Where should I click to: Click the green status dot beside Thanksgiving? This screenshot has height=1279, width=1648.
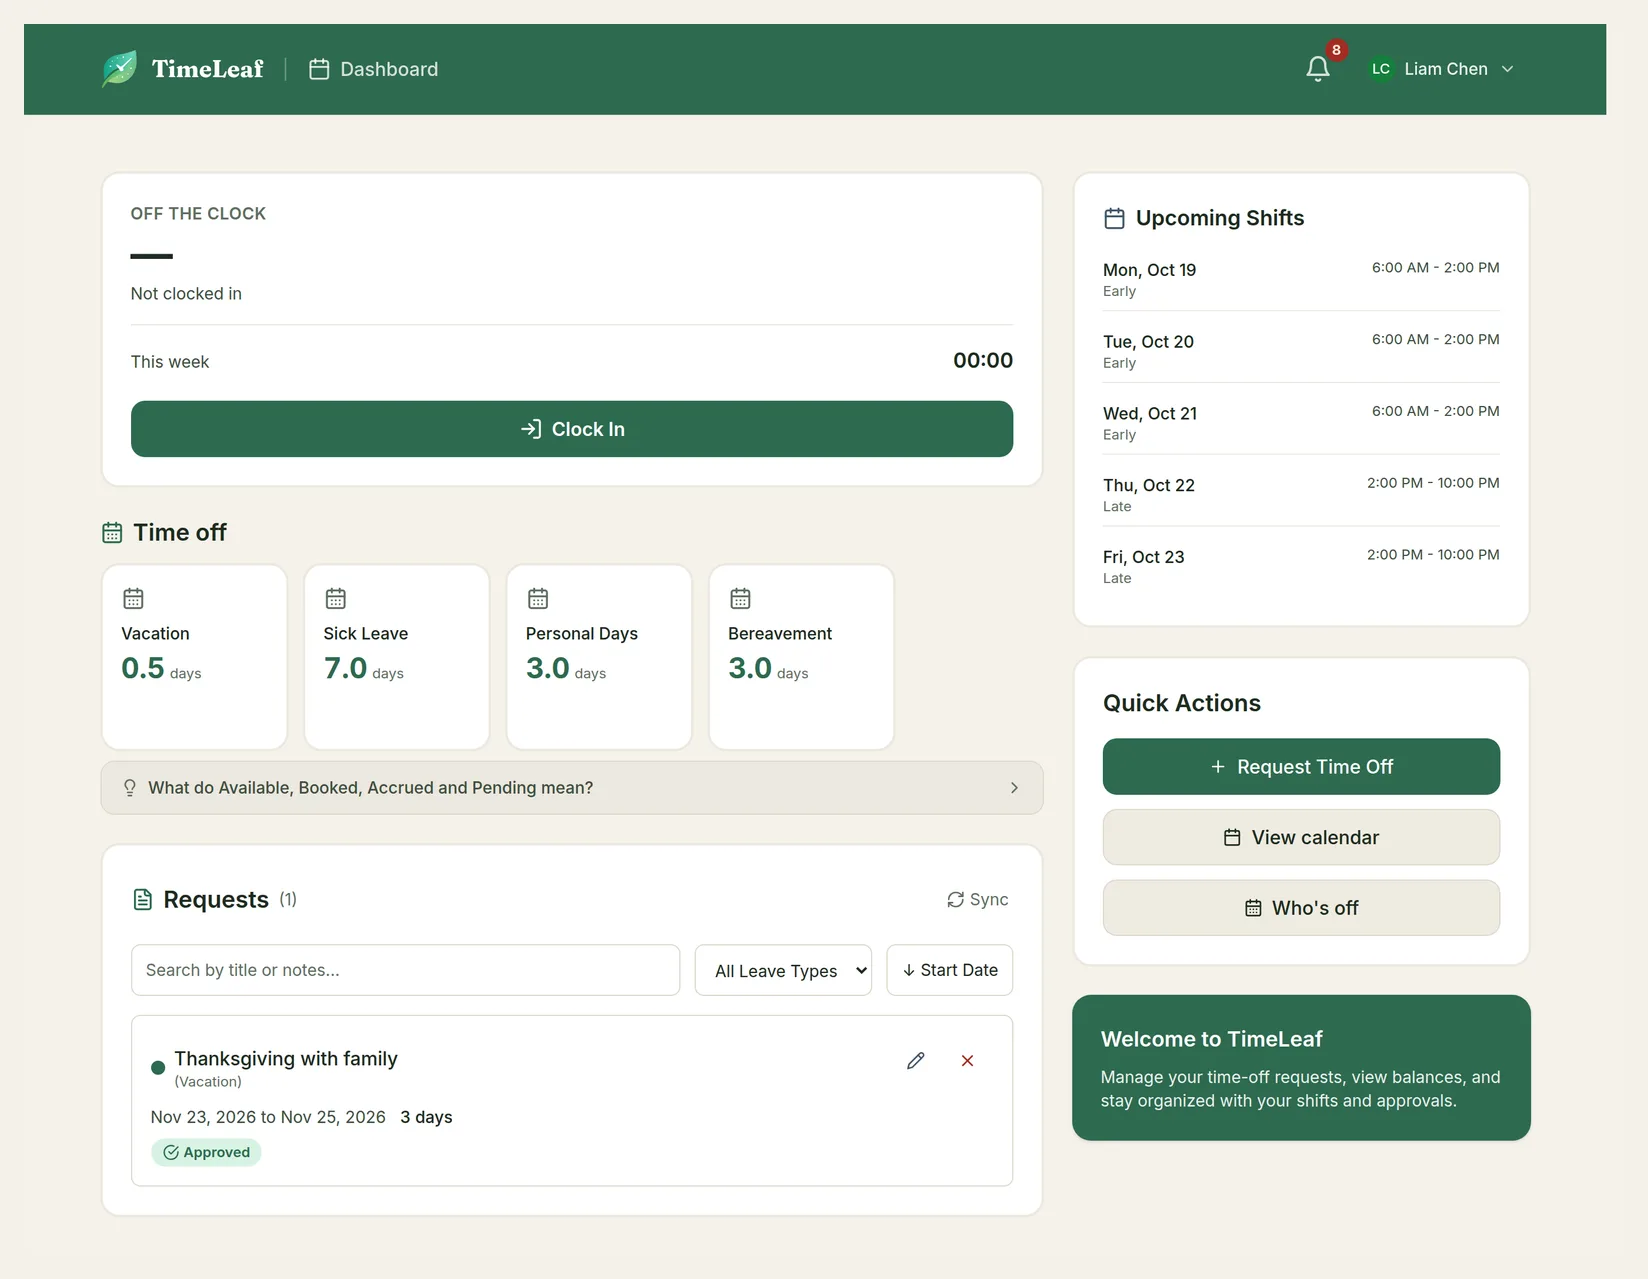158,1067
